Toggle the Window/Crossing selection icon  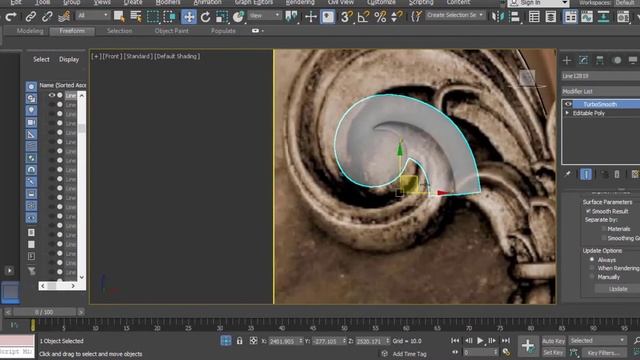click(169, 17)
